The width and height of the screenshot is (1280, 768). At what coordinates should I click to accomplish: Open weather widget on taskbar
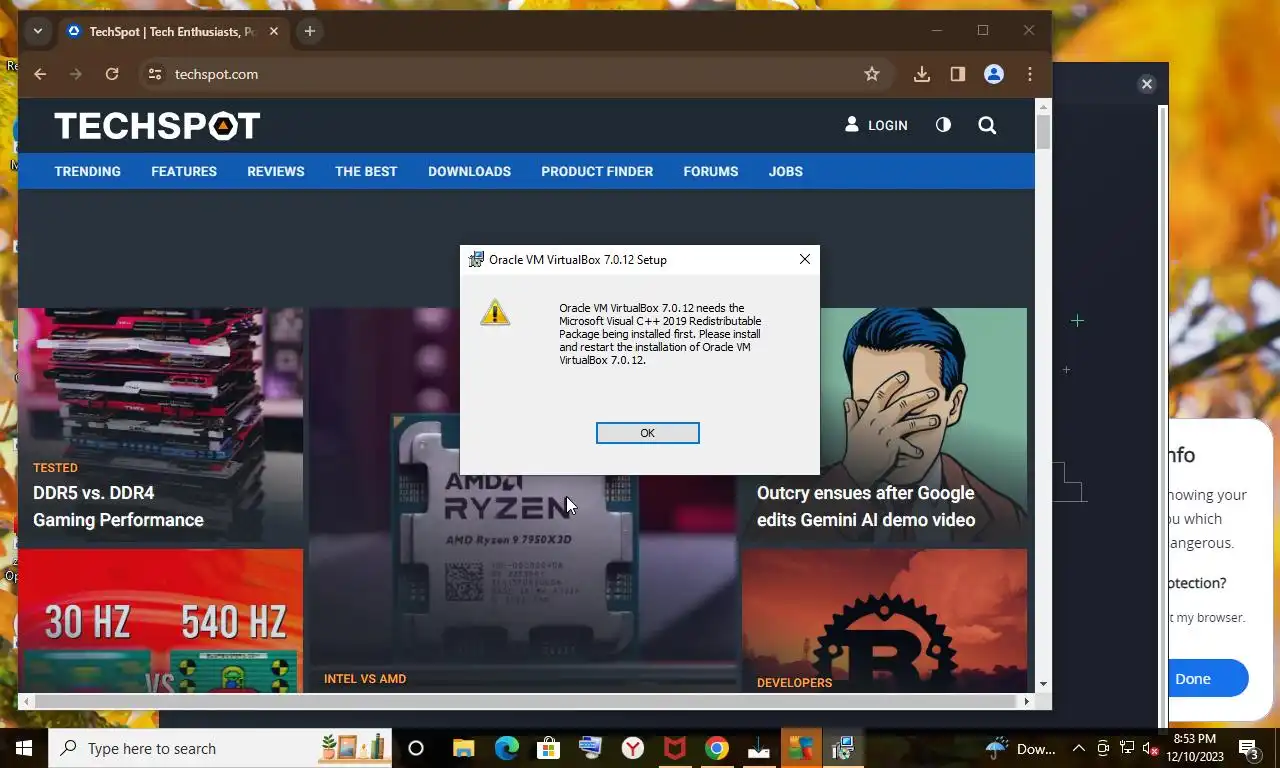click(x=1021, y=748)
